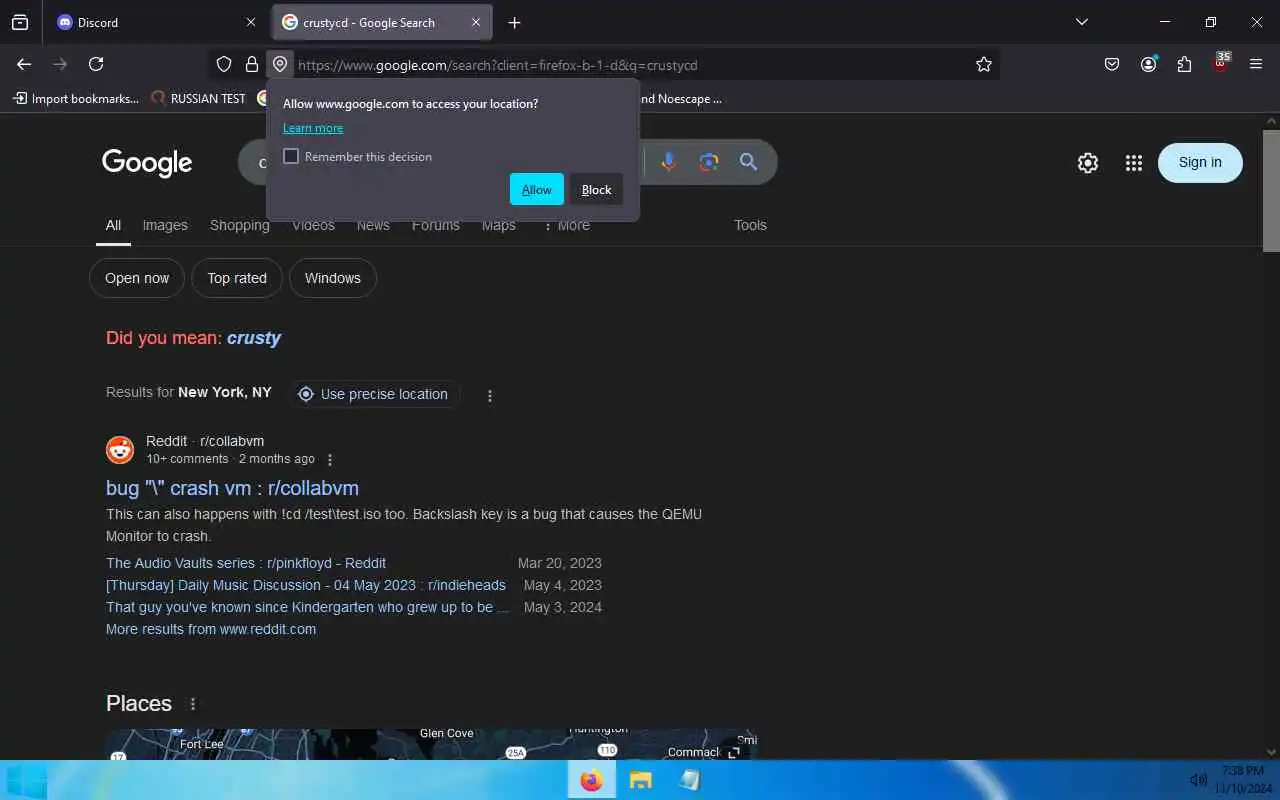Focus the URL address bar
Screen dimensions: 1280x800
pos(630,65)
